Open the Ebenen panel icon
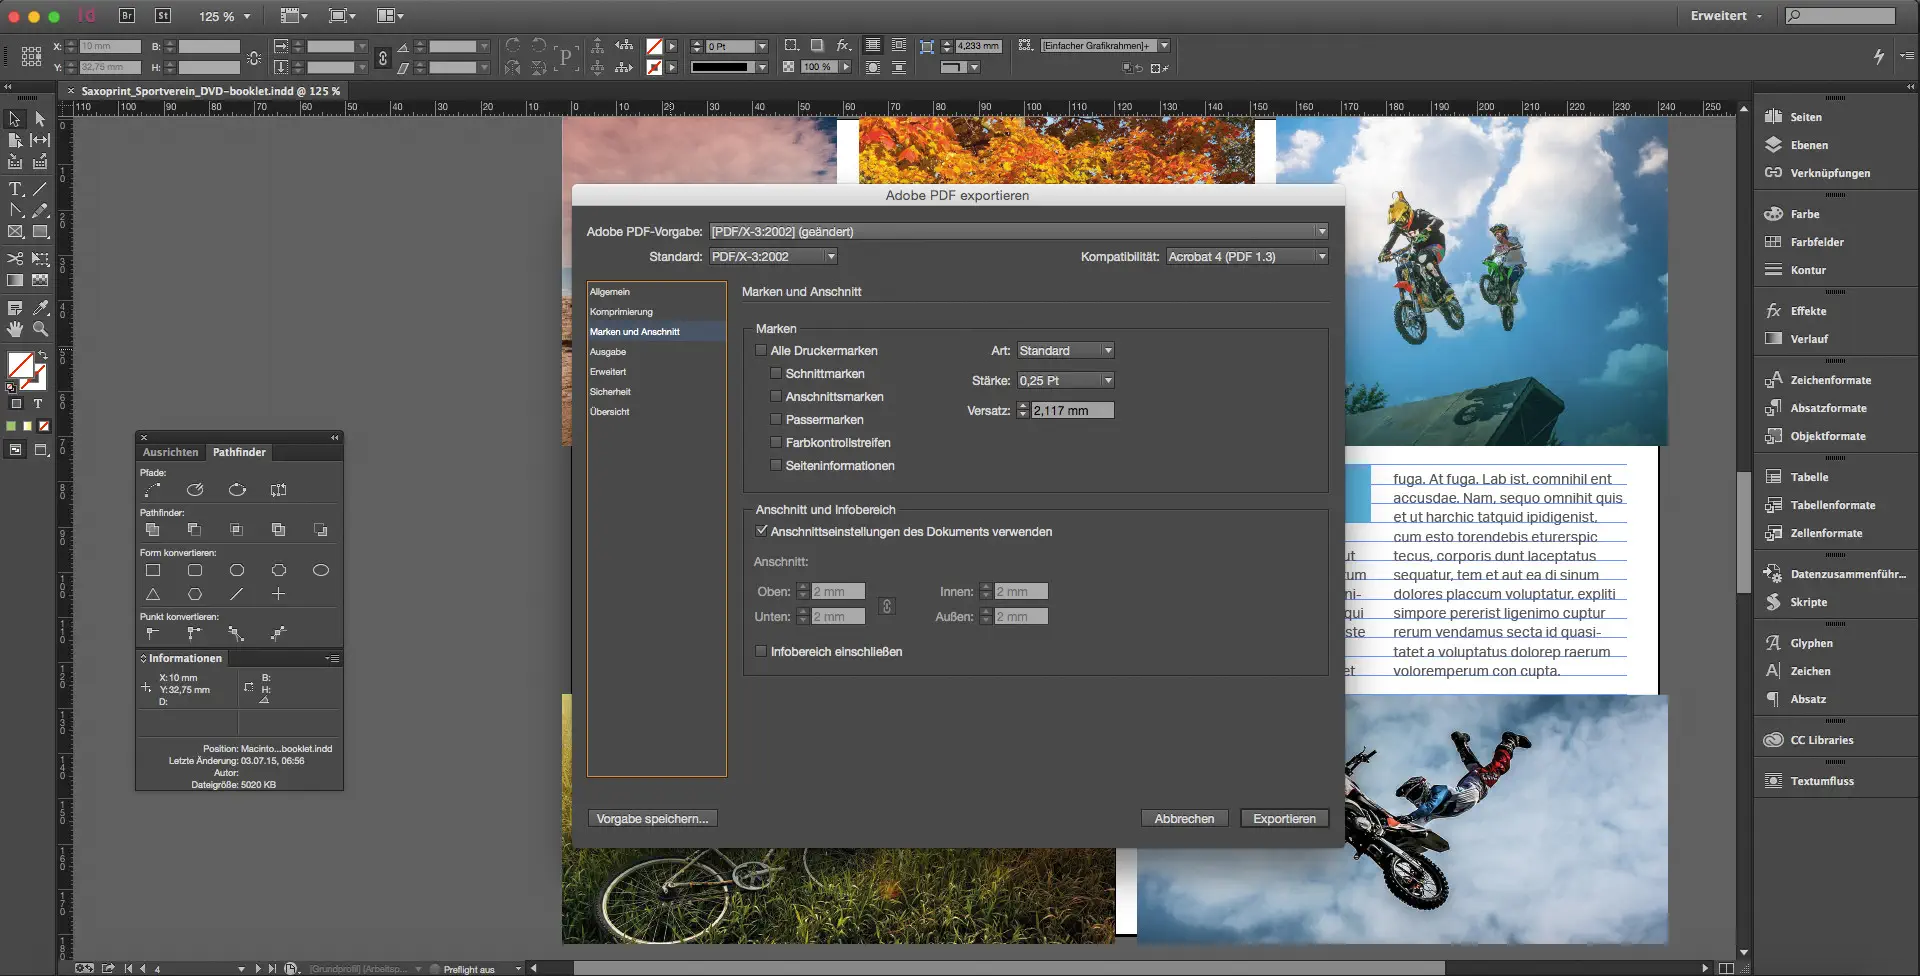 point(1774,145)
